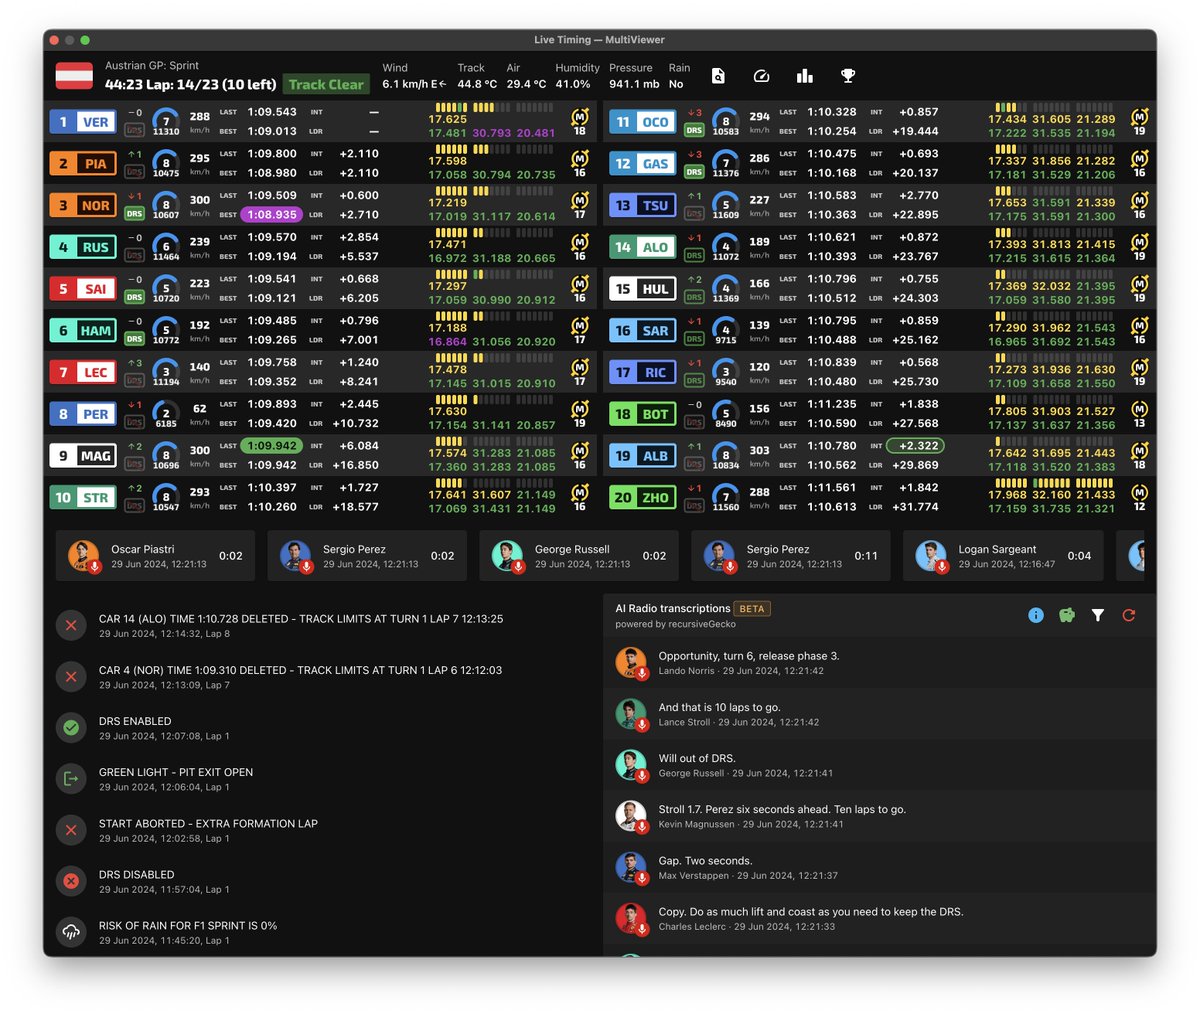Open the bar chart statistics icon
This screenshot has width=1200, height=1014.
(804, 76)
